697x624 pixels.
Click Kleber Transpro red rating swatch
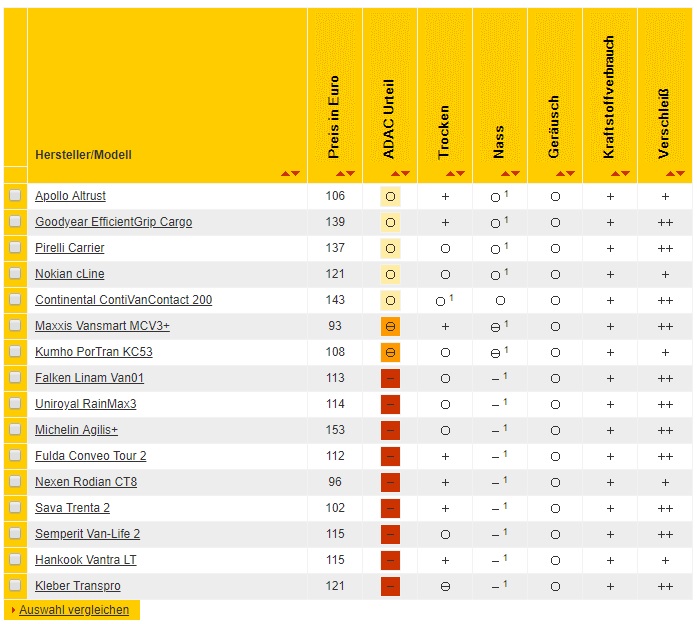coord(390,587)
